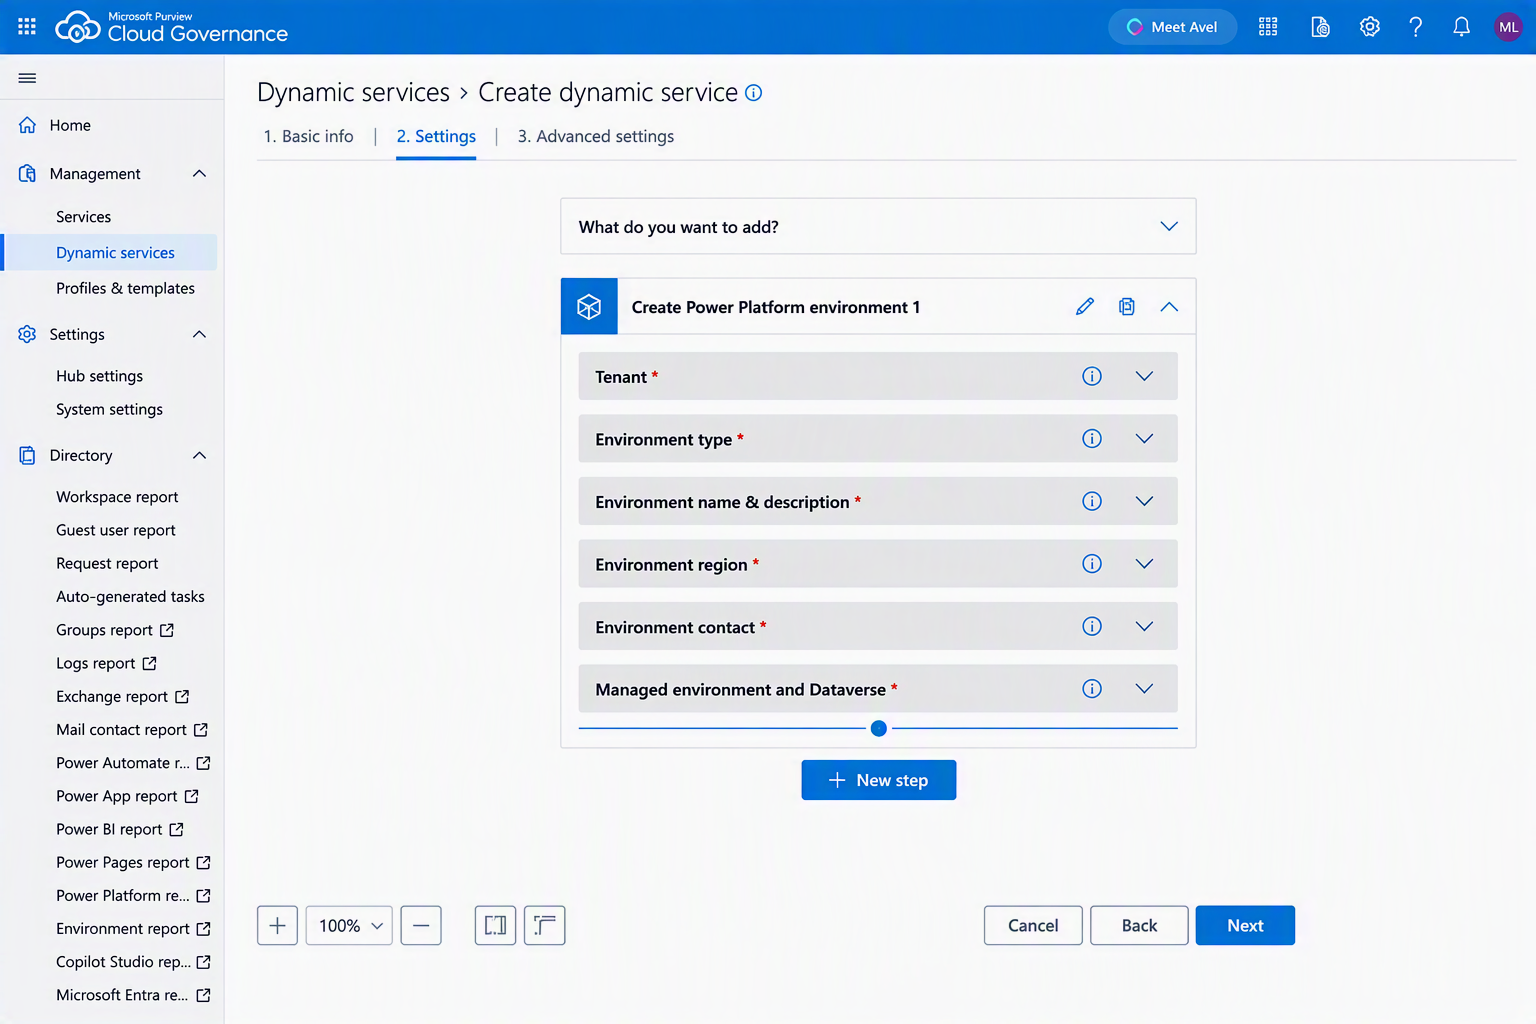Open Profiles & templates in sidebar
This screenshot has height=1024, width=1536.
125,288
